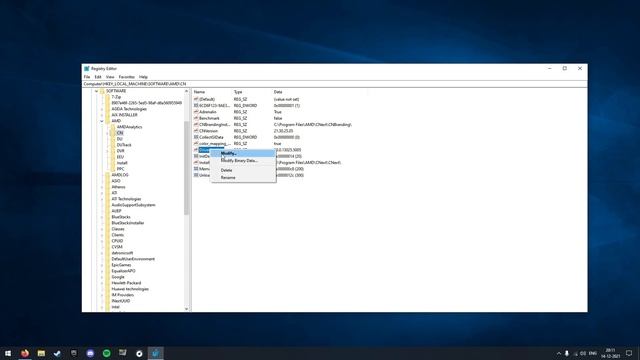640x360 pixels.
Task: Expand the Clients tree node
Action: point(102,235)
